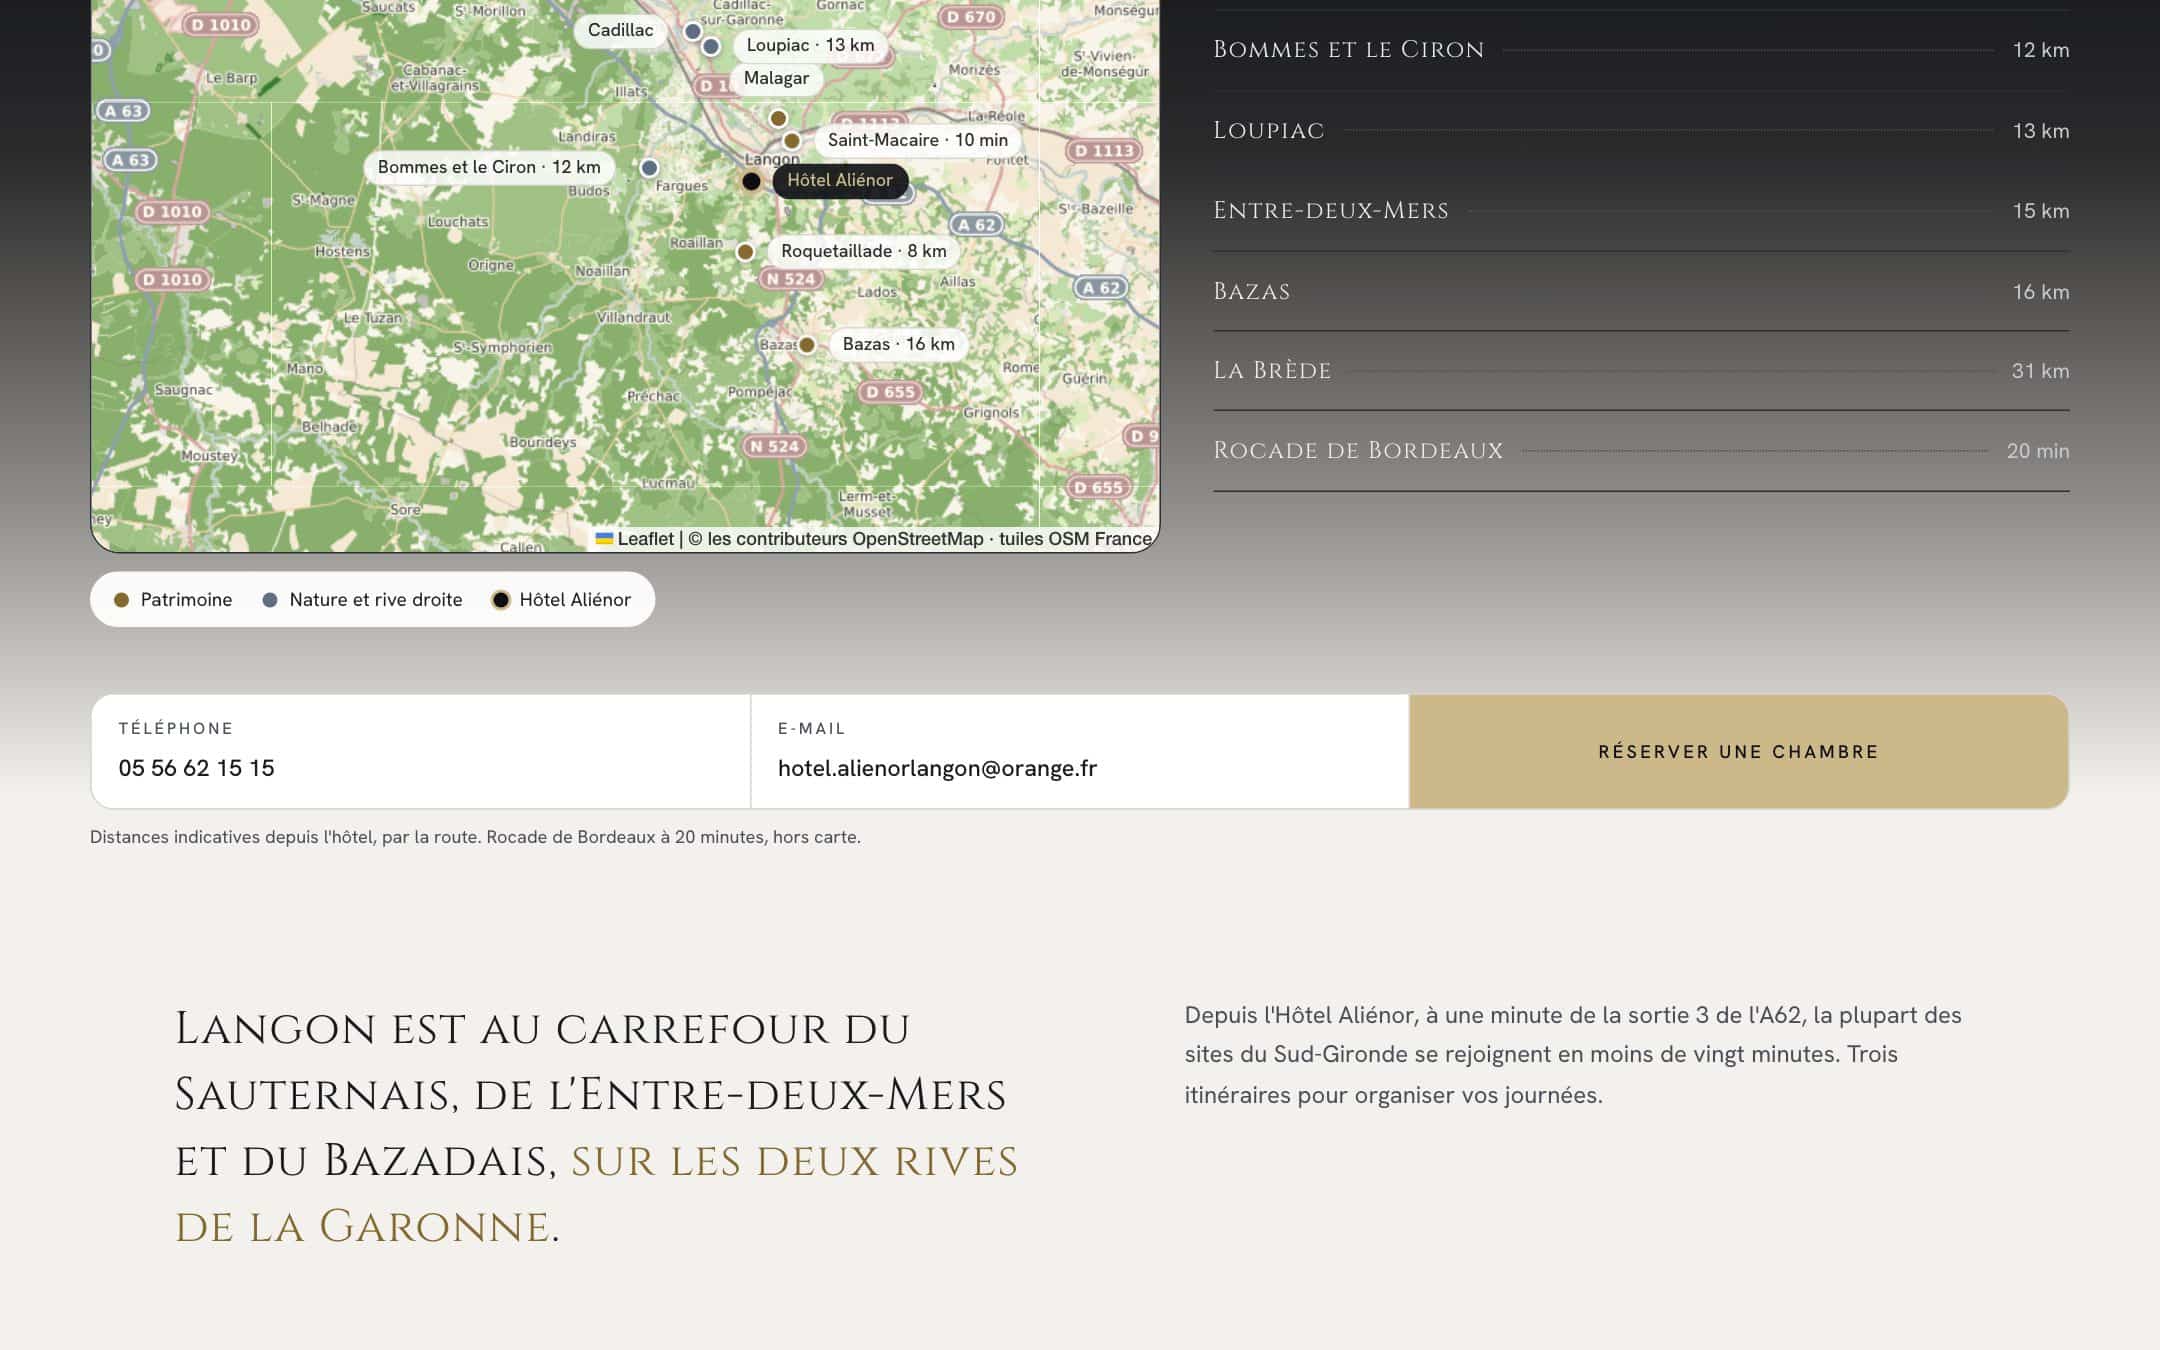The height and width of the screenshot is (1350, 2160).
Task: Click the Saint-Macaire map marker dot
Action: click(792, 141)
